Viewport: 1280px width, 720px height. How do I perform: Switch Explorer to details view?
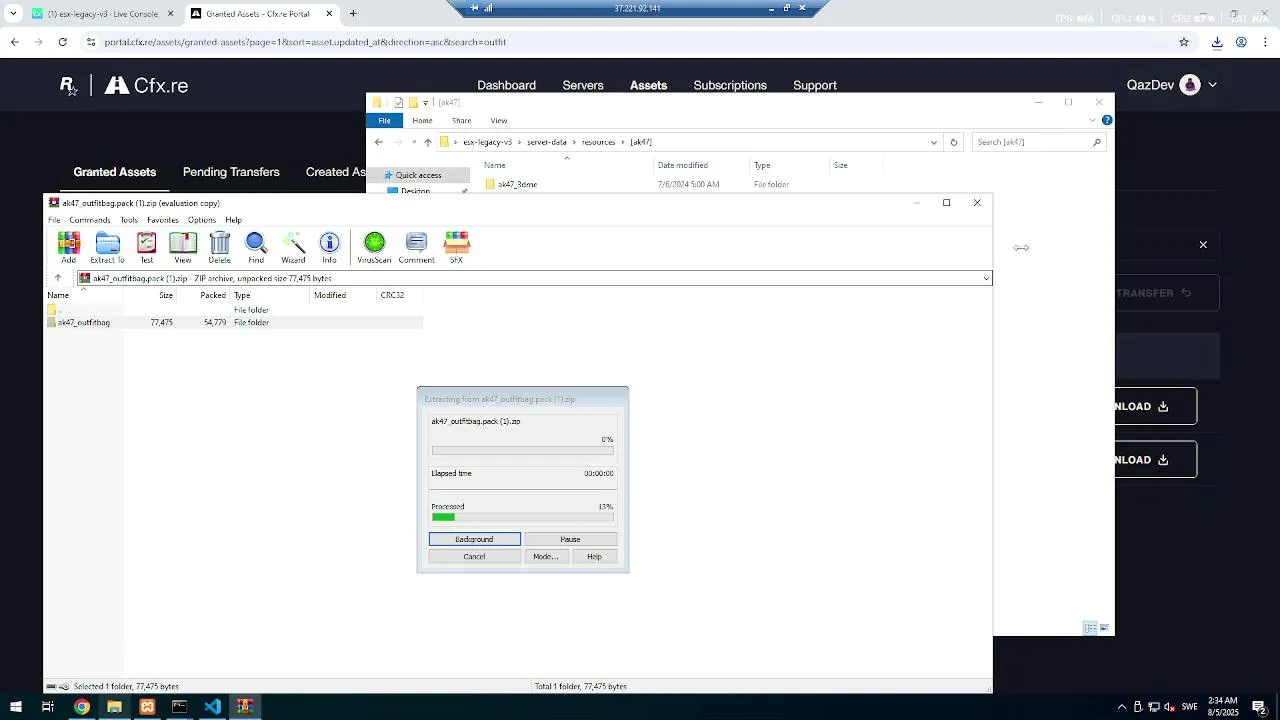(x=1090, y=628)
